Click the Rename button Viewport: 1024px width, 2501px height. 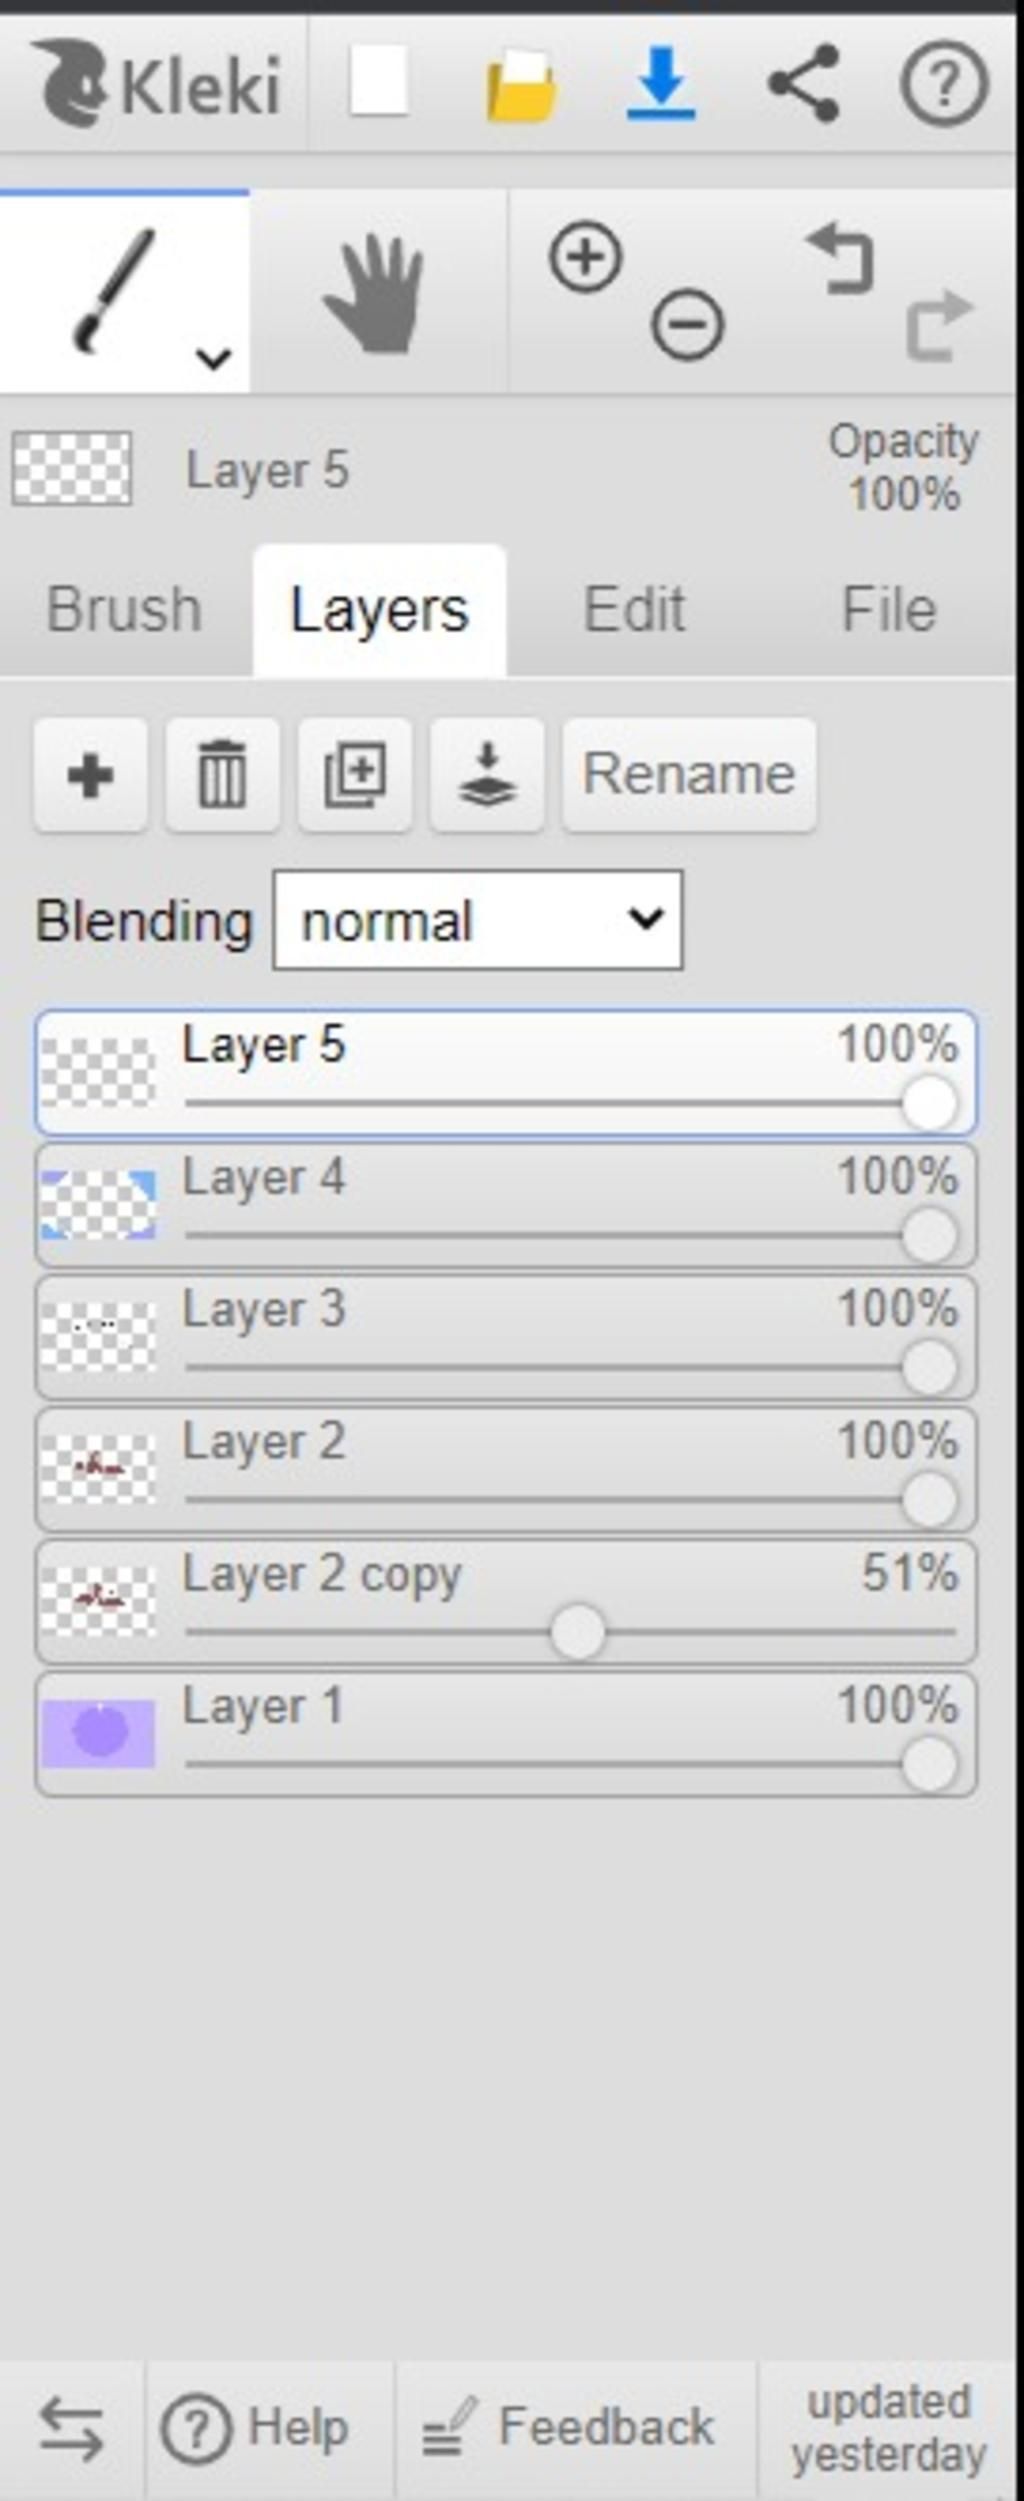coord(689,775)
